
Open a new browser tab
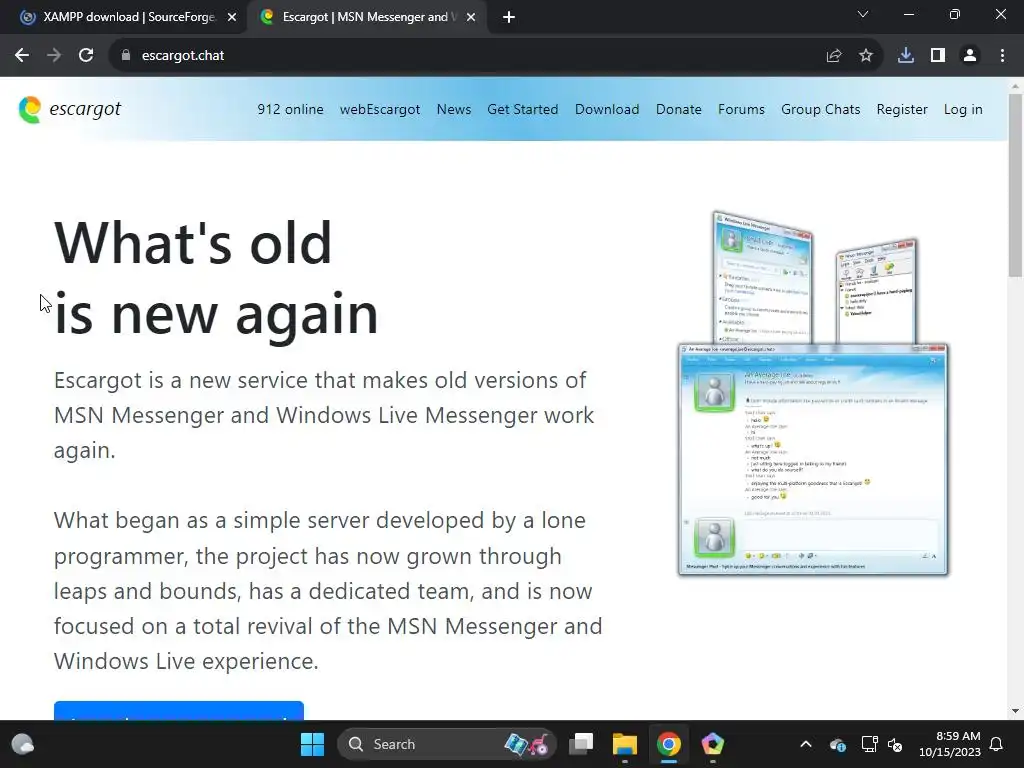(509, 18)
